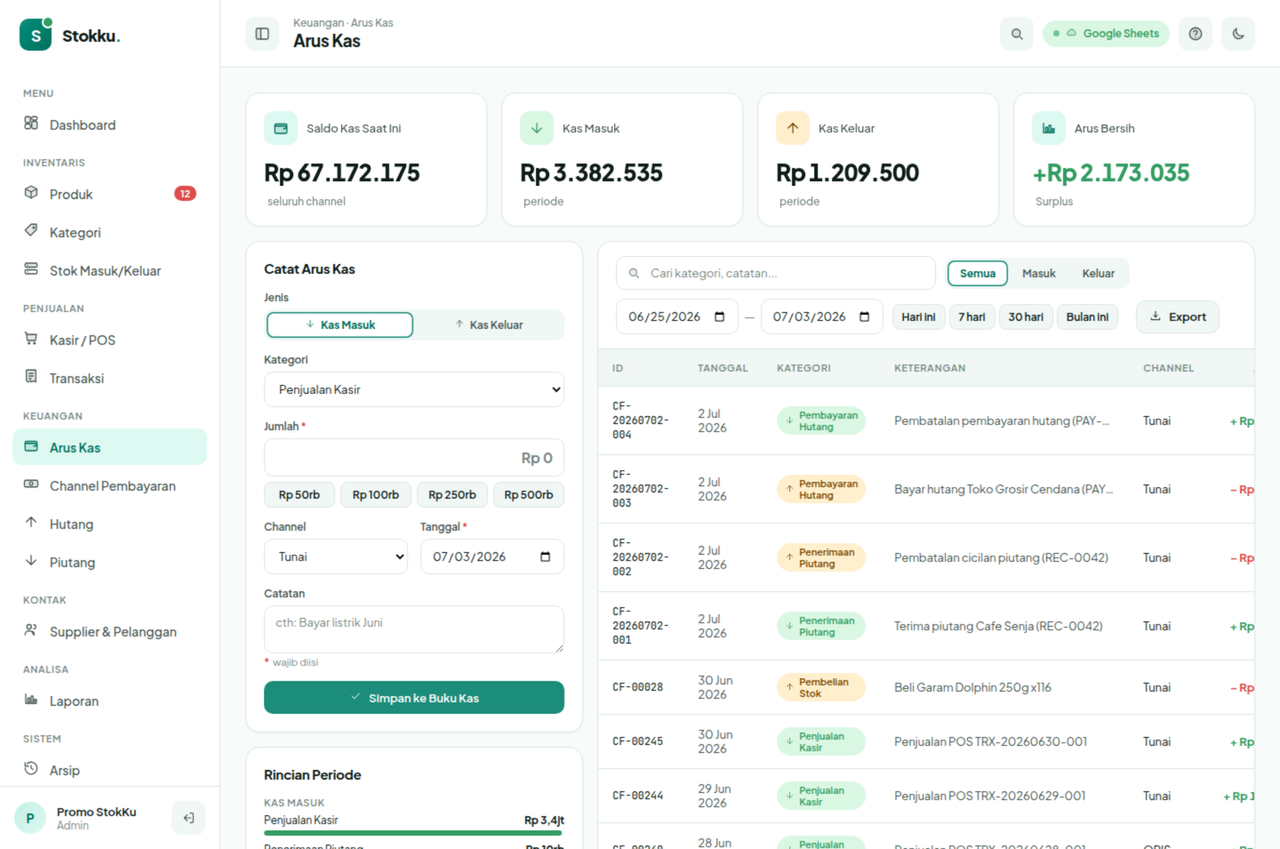This screenshot has width=1280, height=849.
Task: Click the Hutang up-arrow icon
Action: tap(31, 523)
